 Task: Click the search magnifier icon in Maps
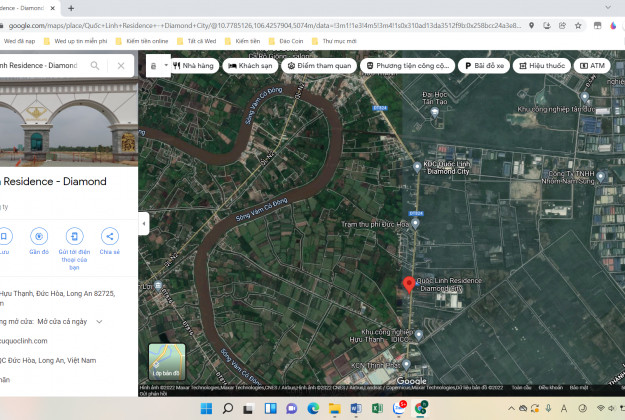(x=95, y=66)
